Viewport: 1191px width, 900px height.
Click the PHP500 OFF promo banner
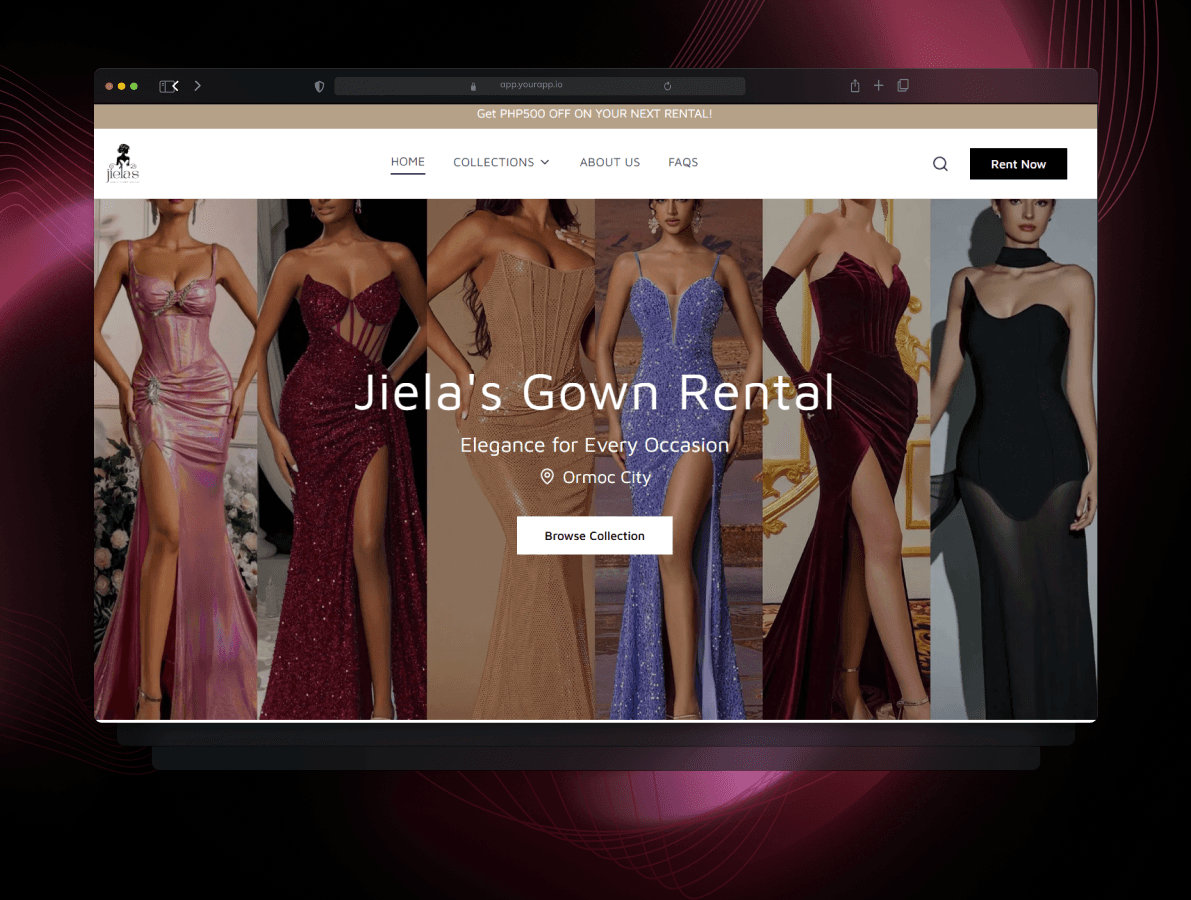pyautogui.click(x=595, y=115)
